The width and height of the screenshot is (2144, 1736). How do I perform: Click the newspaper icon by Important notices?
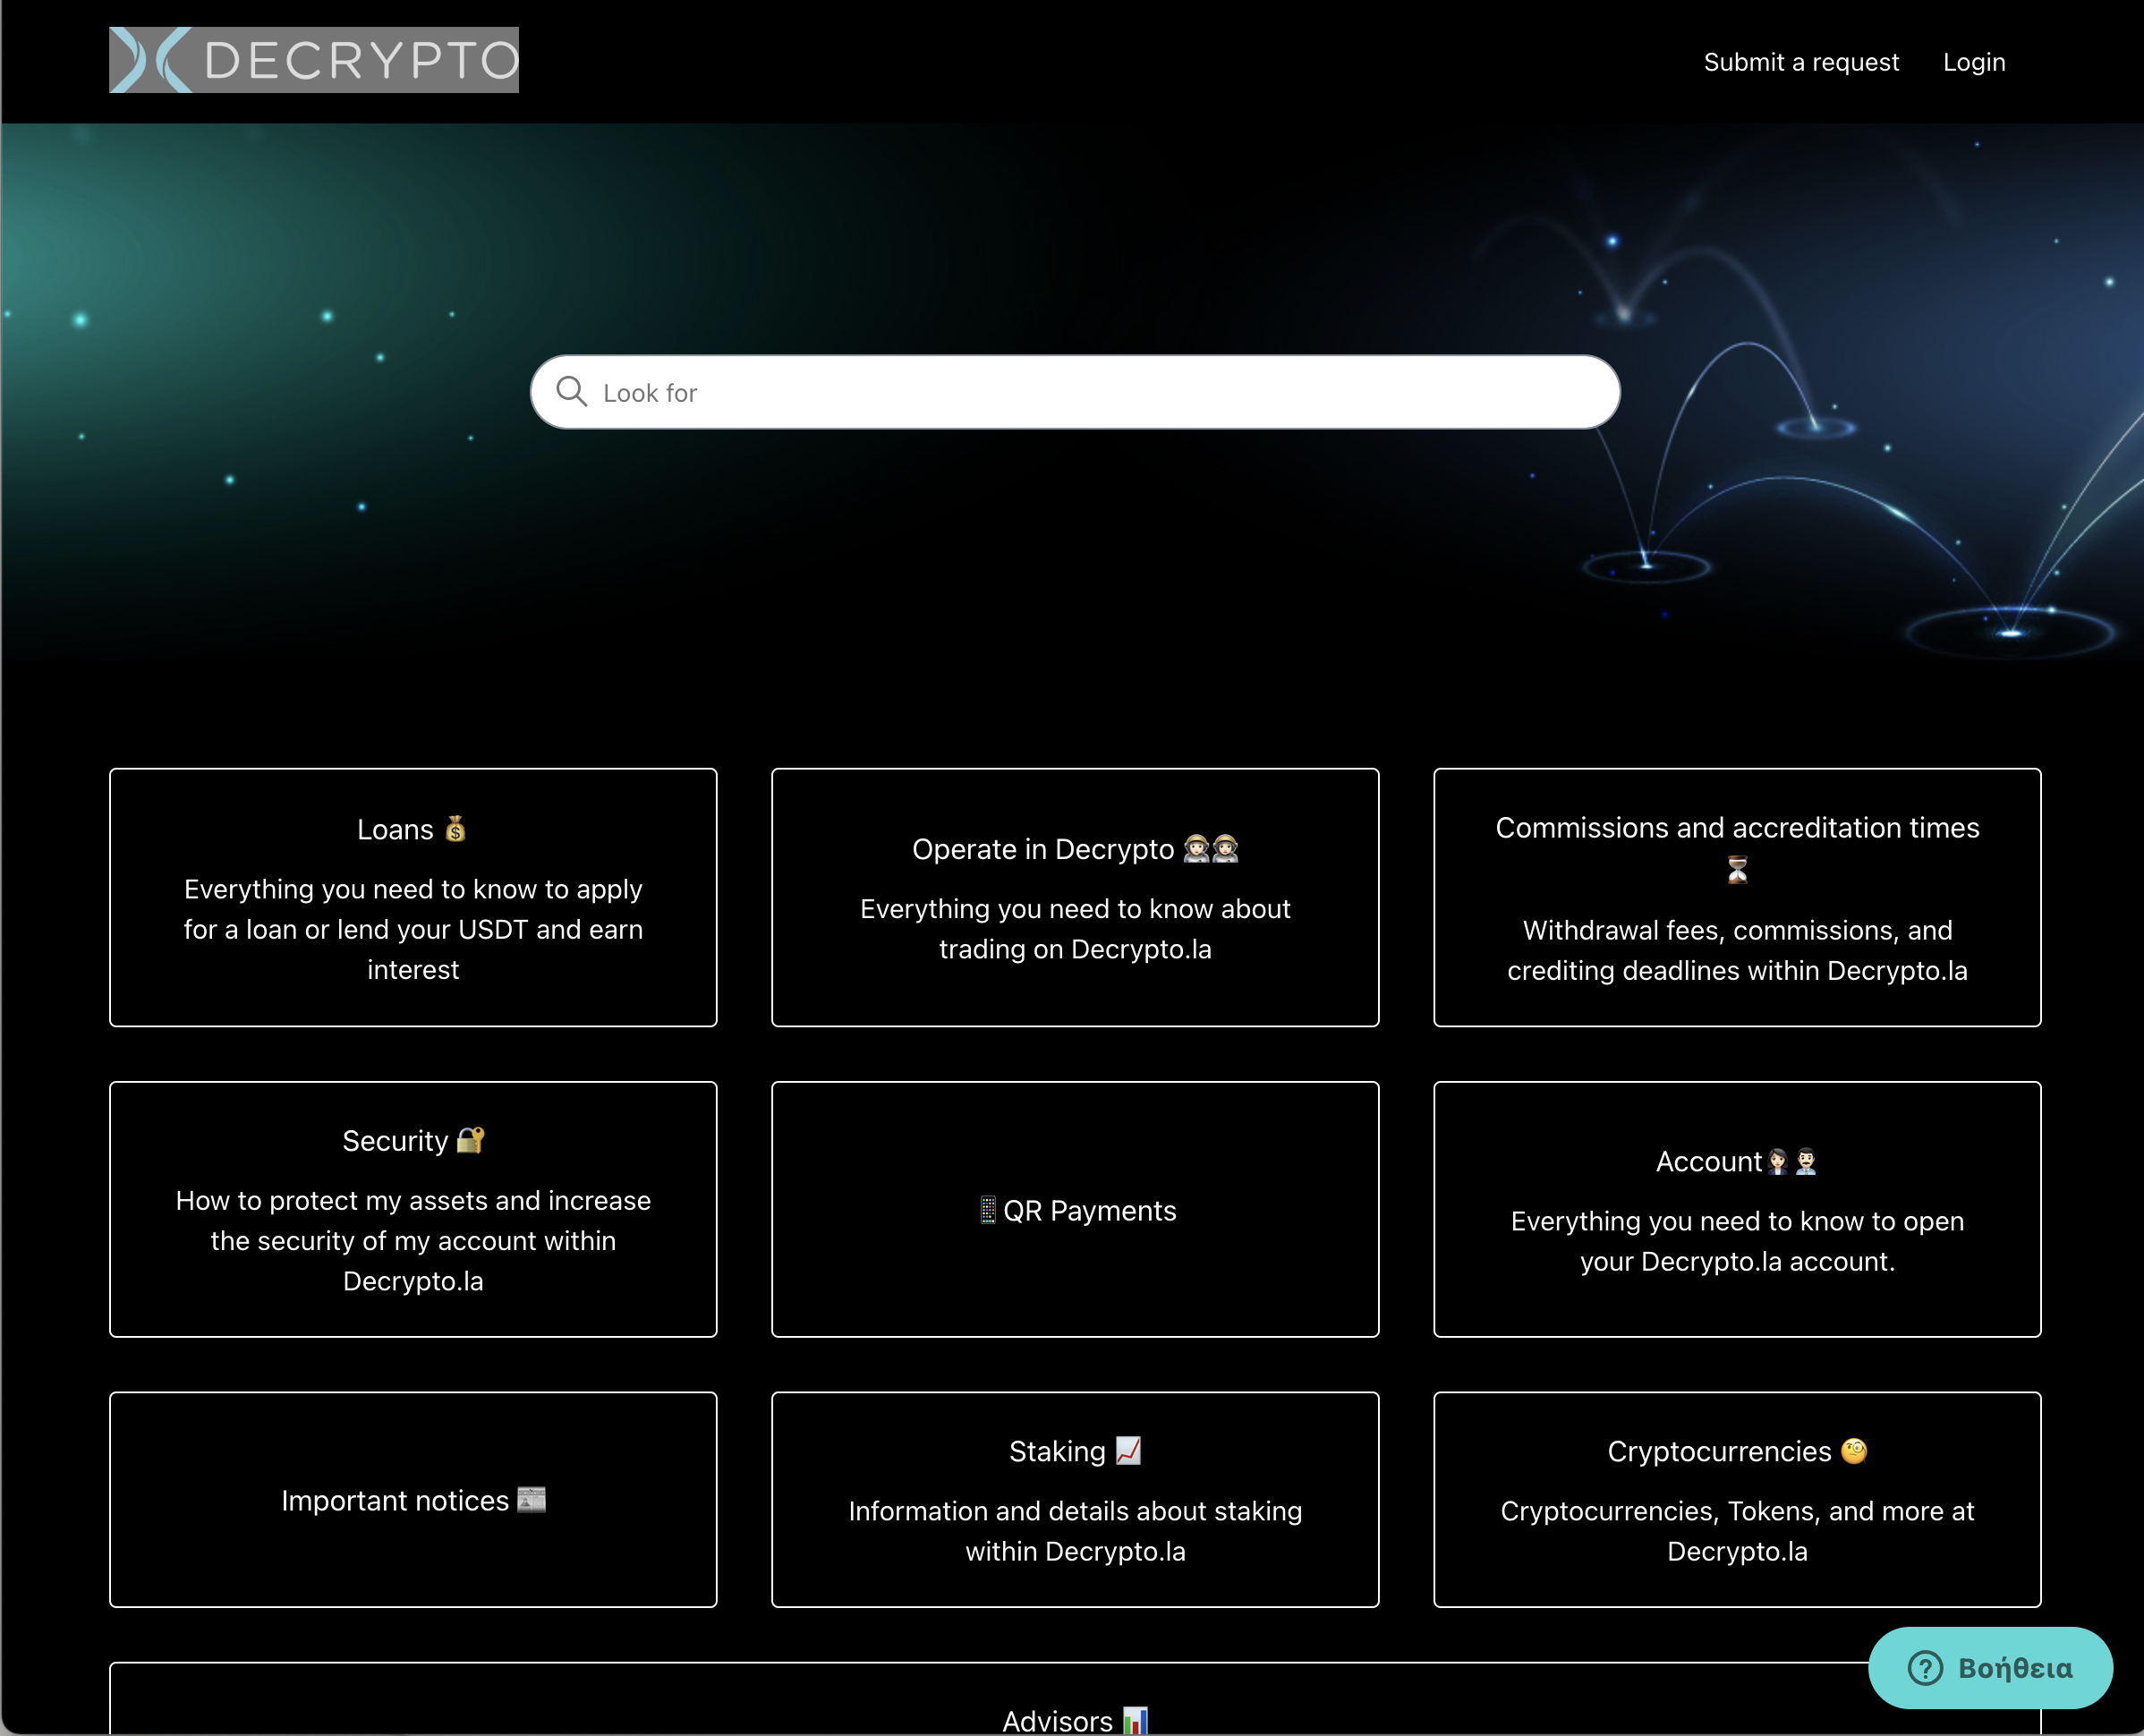tap(531, 1500)
